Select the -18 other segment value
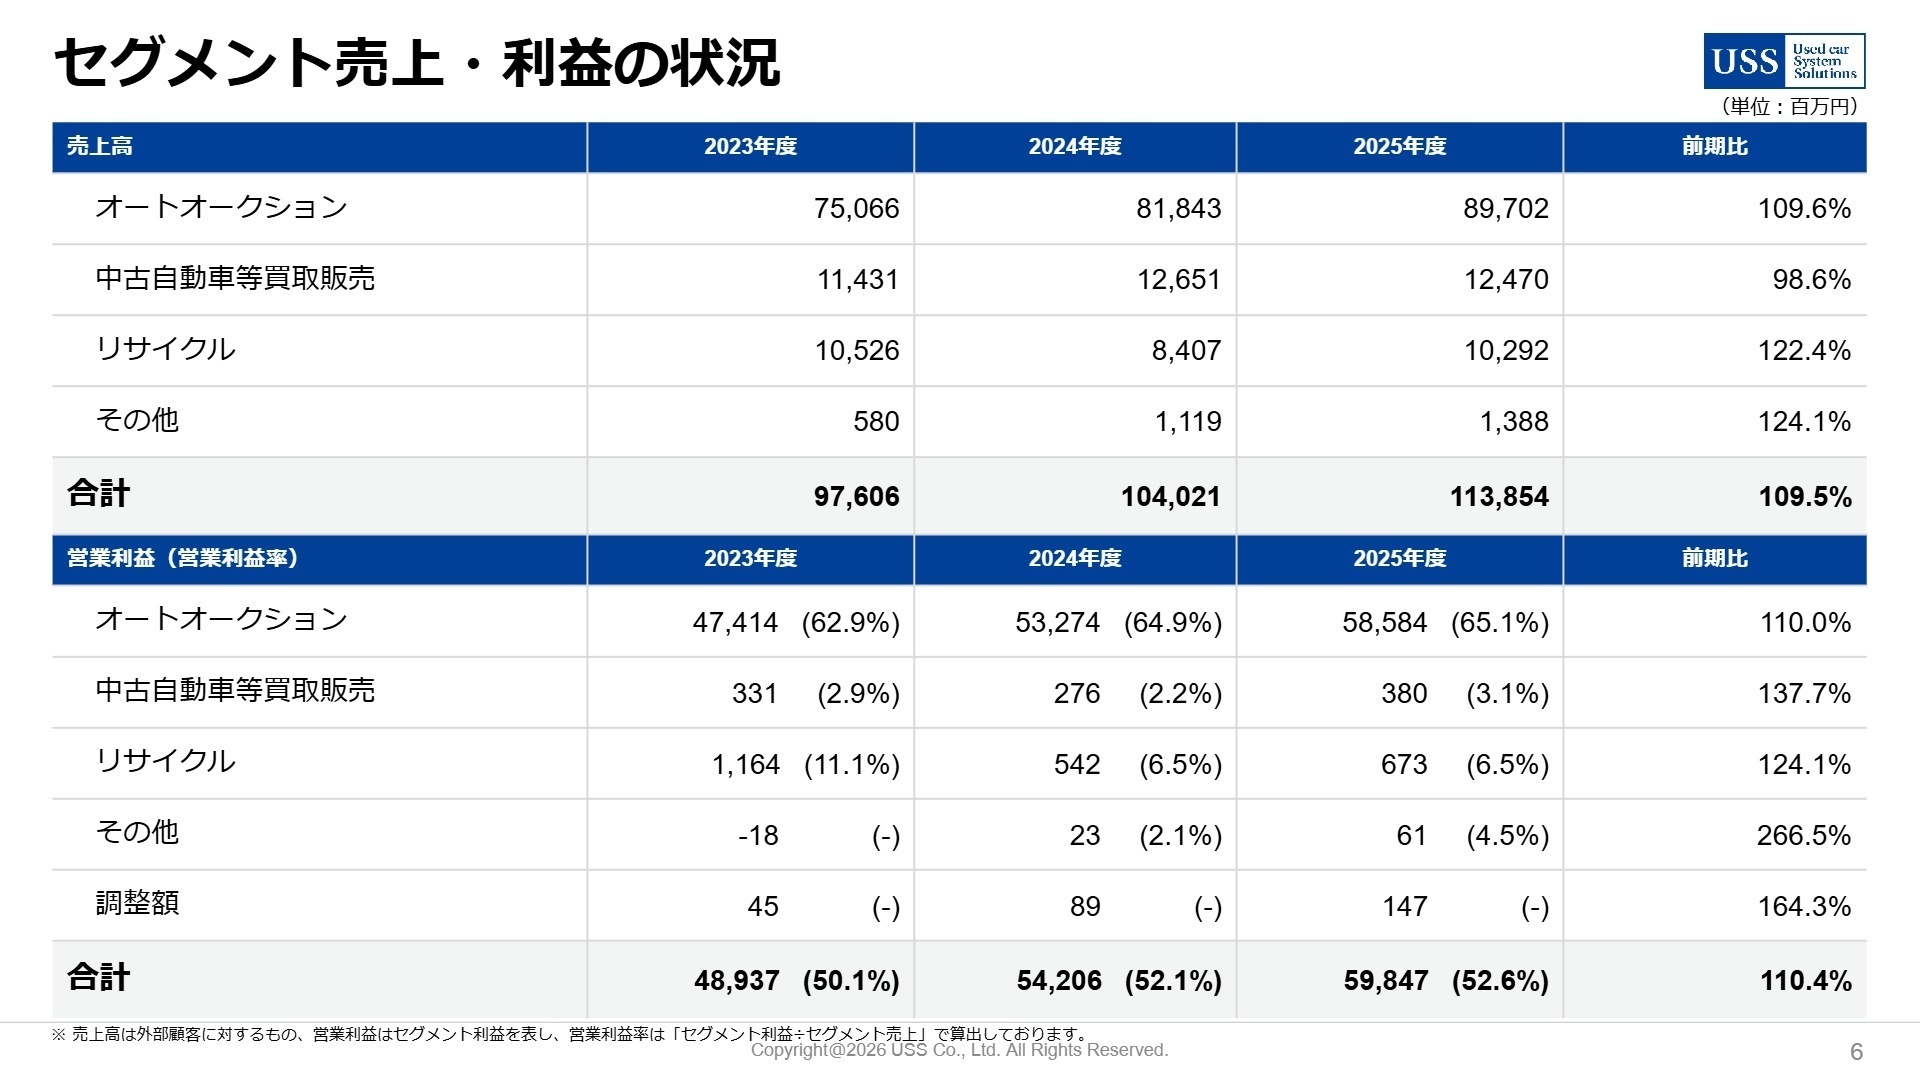1920x1080 pixels. [758, 835]
